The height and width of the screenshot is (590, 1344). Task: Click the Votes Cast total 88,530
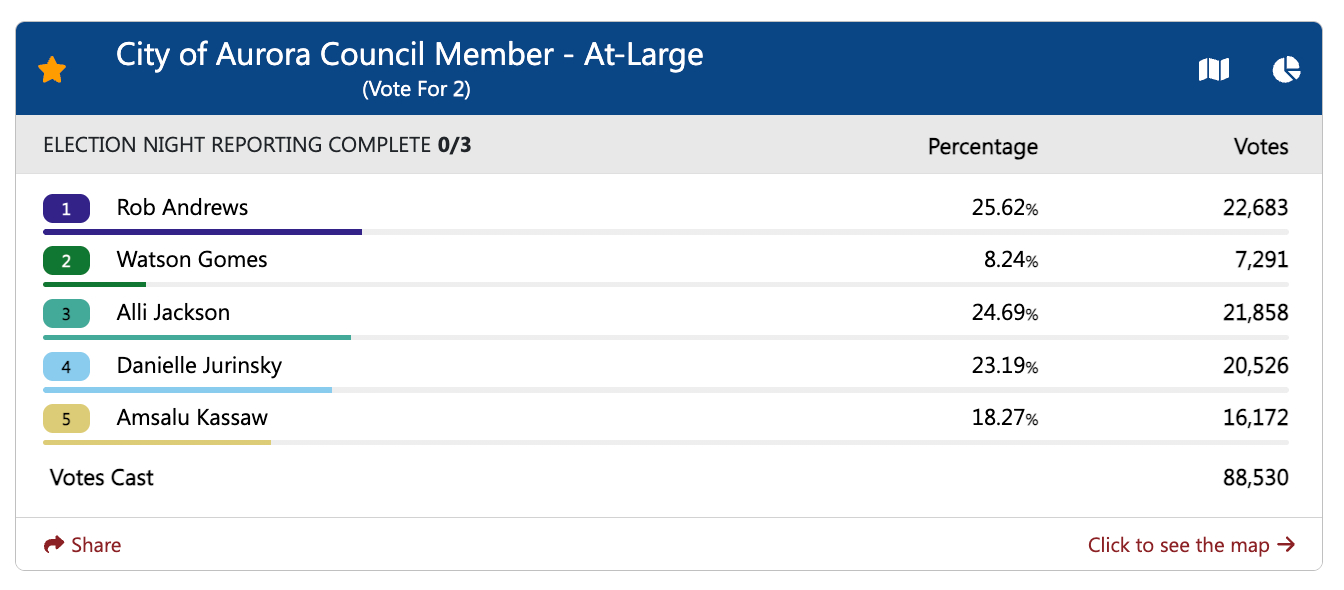pyautogui.click(x=1255, y=478)
